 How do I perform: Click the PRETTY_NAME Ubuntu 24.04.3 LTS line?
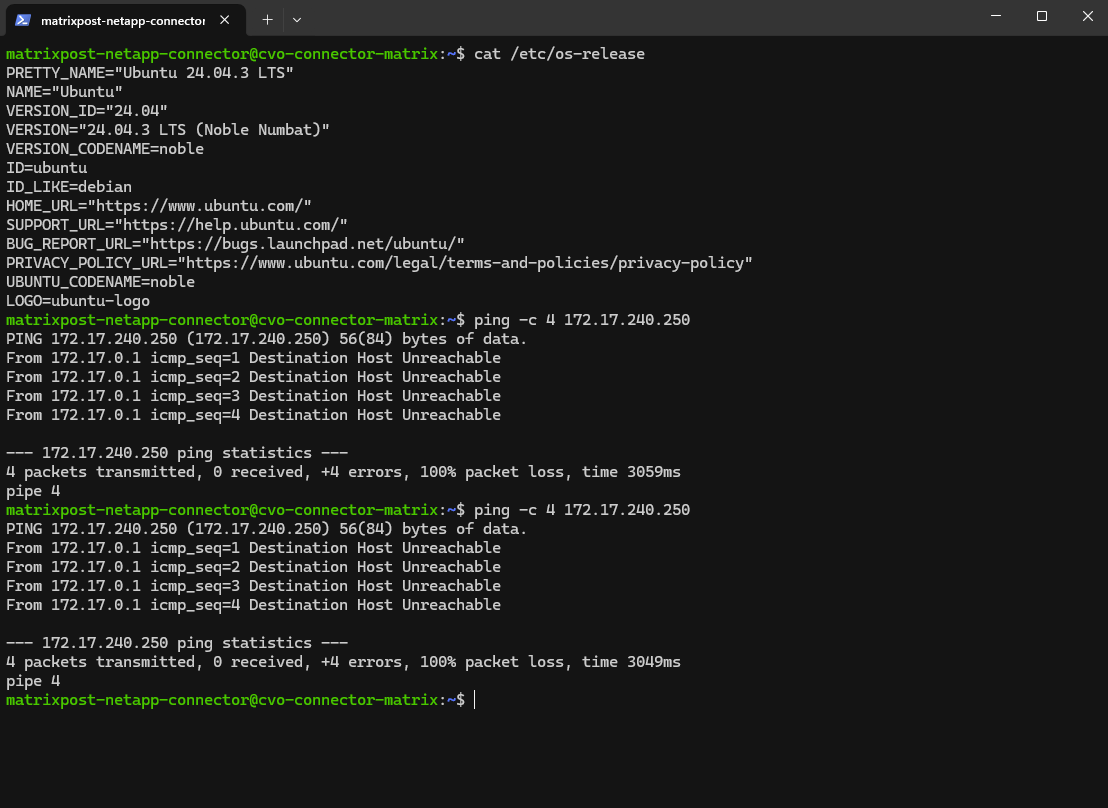pyautogui.click(x=150, y=73)
